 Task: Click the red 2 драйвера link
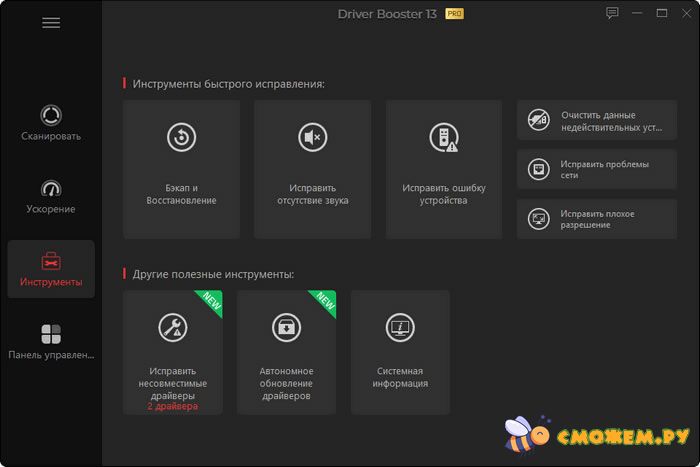pos(173,407)
